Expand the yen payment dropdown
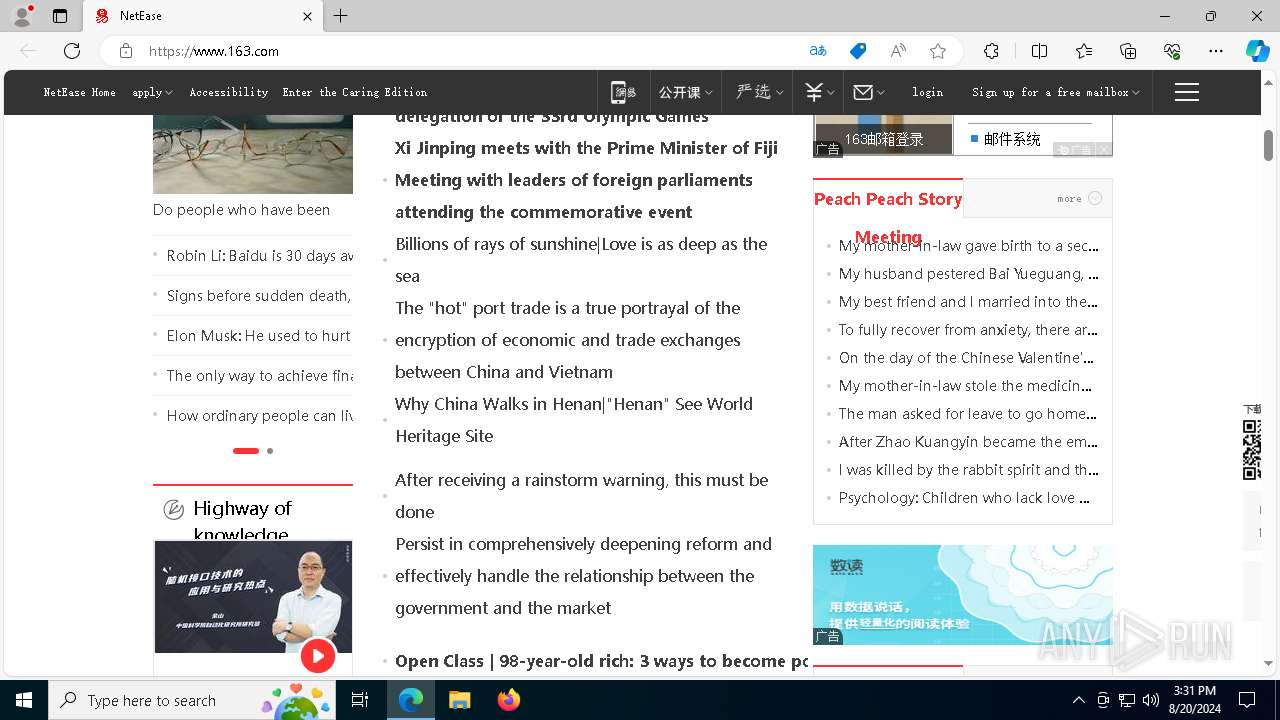Viewport: 1280px width, 720px height. tap(820, 92)
